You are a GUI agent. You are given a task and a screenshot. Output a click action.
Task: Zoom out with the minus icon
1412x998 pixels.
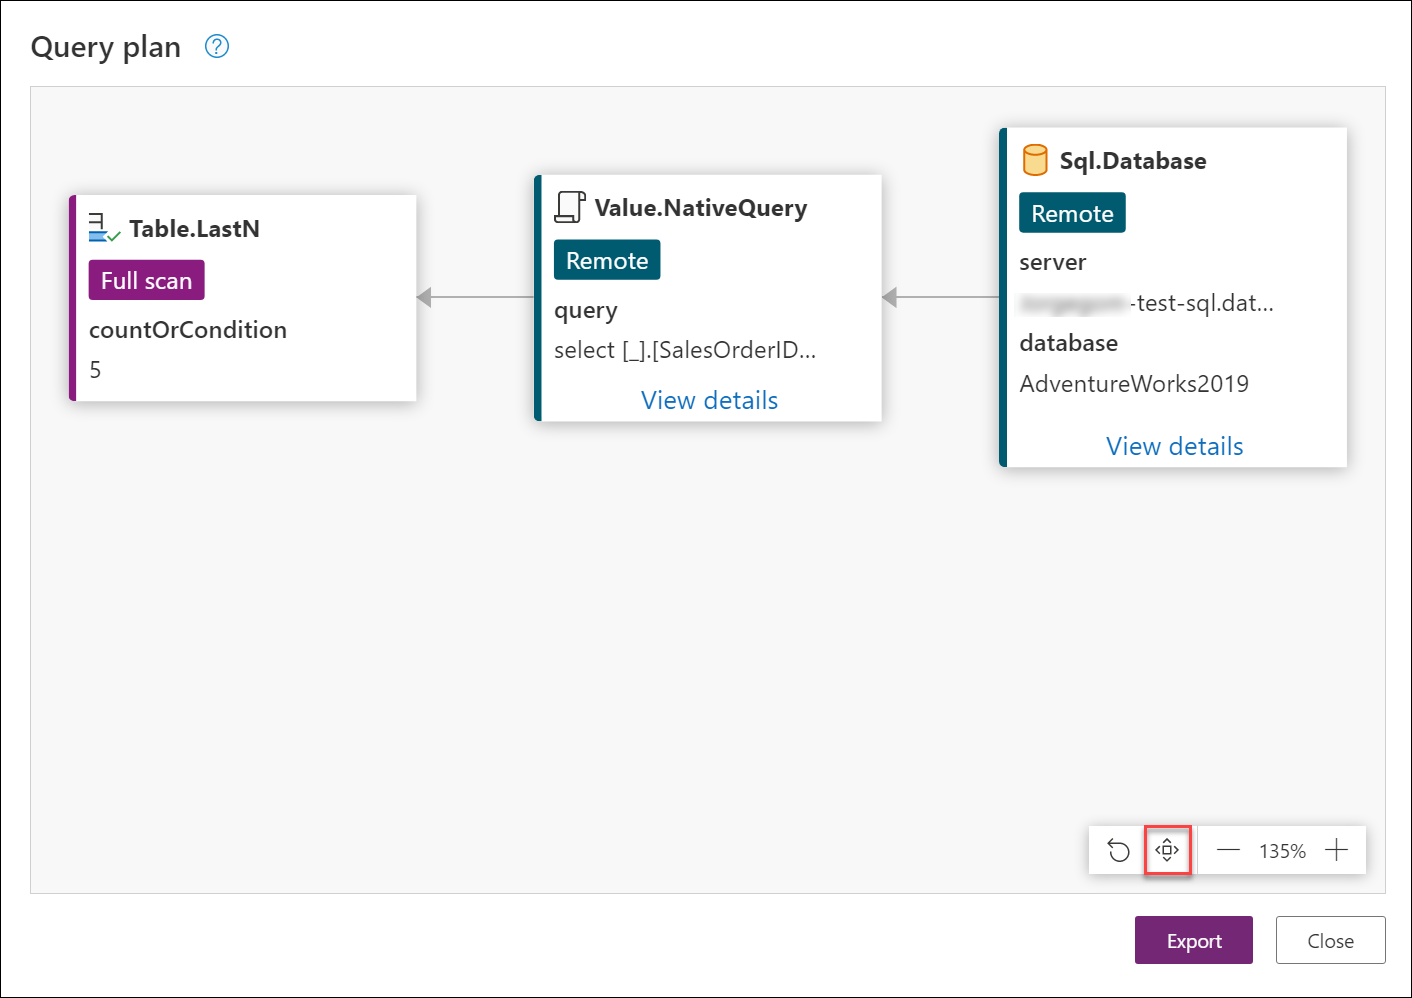click(1228, 851)
